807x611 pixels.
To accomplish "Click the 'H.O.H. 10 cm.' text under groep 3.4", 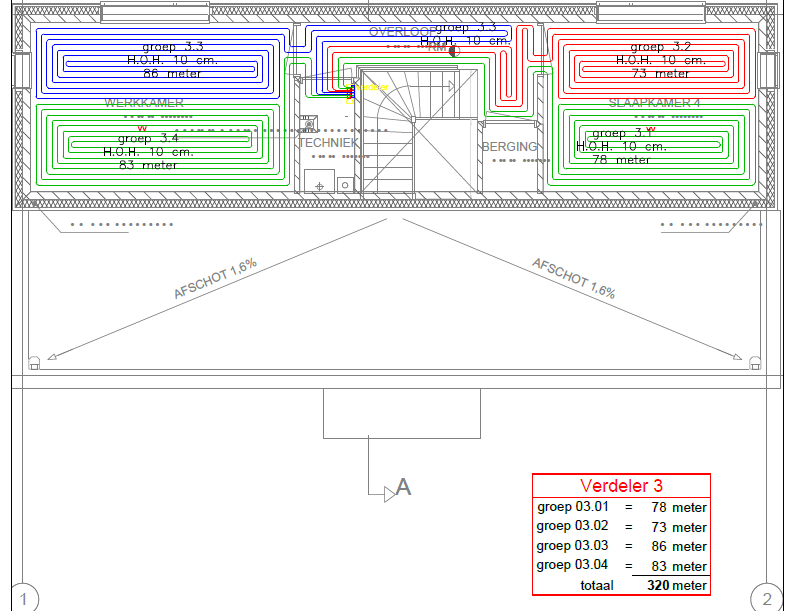I will (x=148, y=152).
